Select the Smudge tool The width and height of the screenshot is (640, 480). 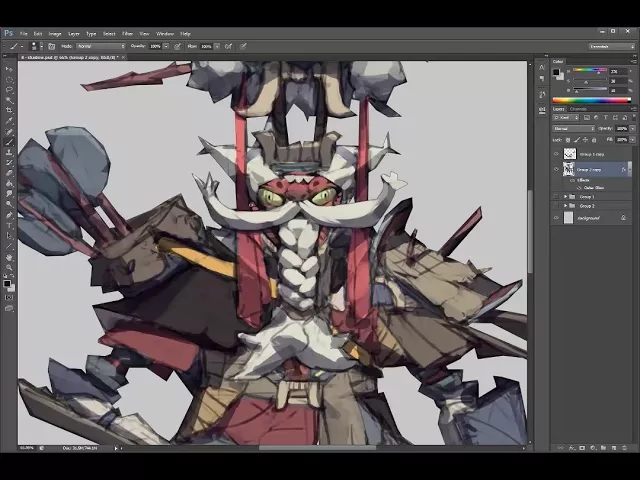pyautogui.click(x=9, y=193)
